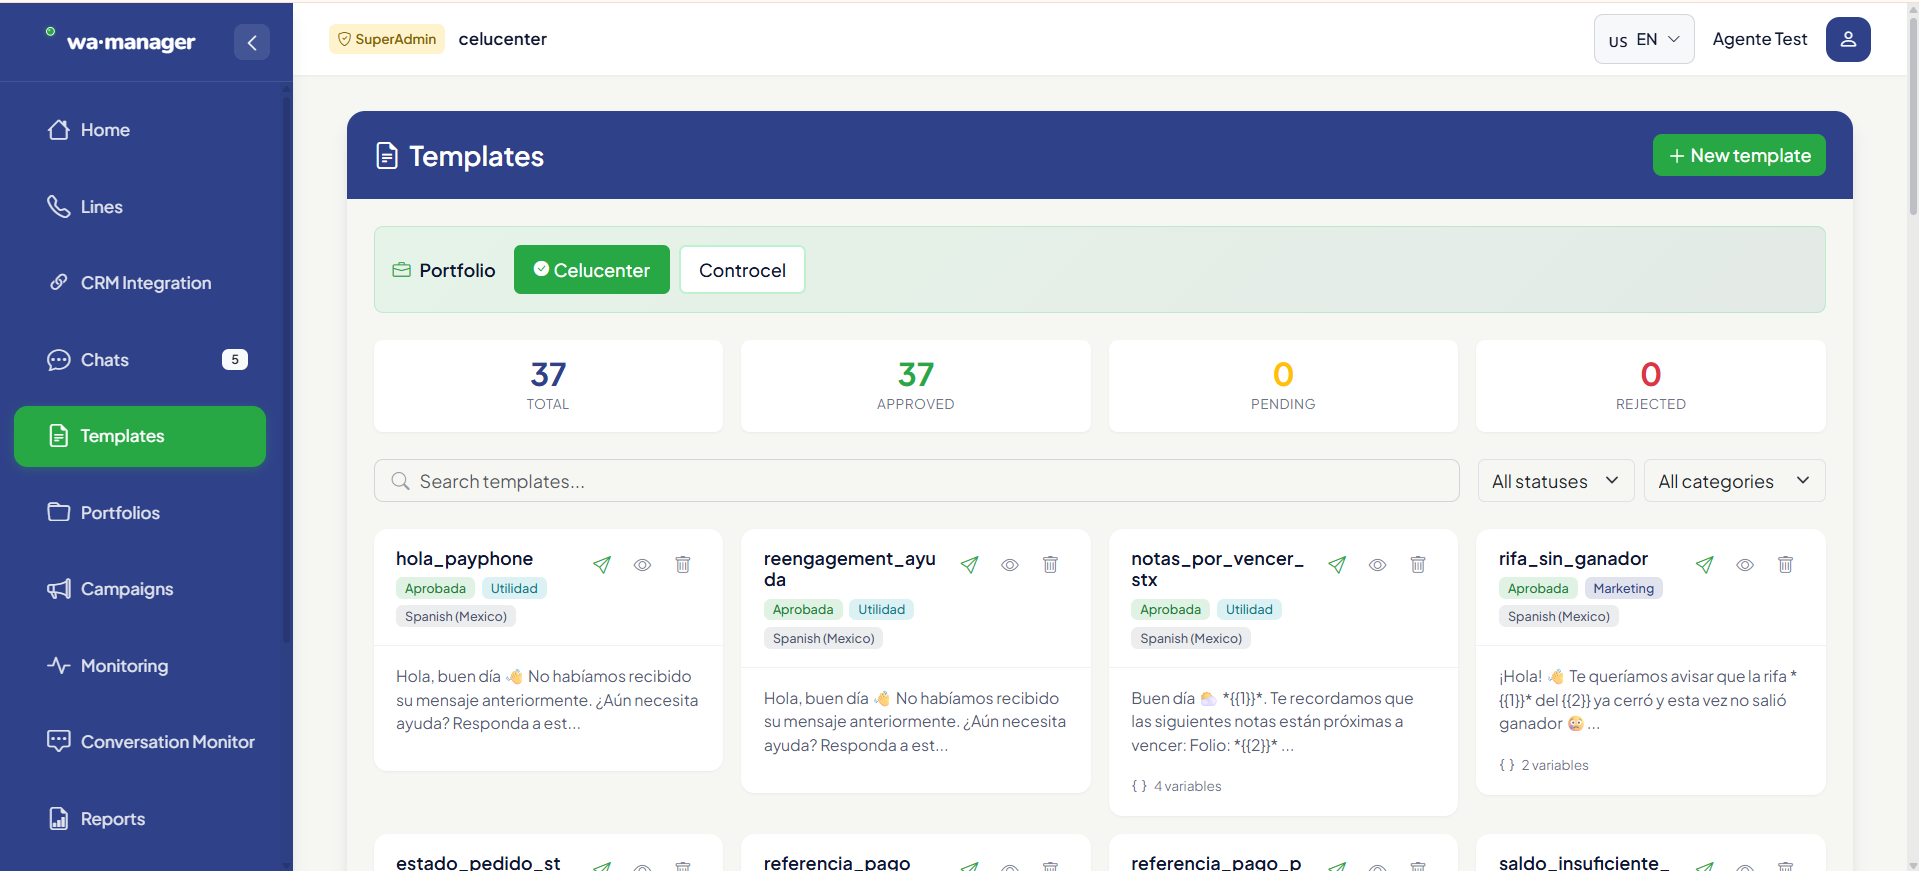Click the hola_payphone template title
1919x871 pixels.
coord(465,559)
